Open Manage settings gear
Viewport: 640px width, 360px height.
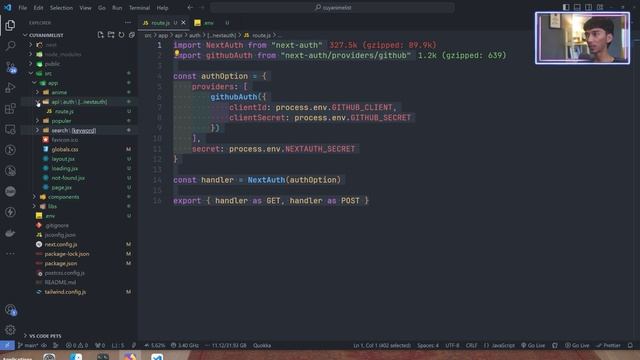click(10, 329)
